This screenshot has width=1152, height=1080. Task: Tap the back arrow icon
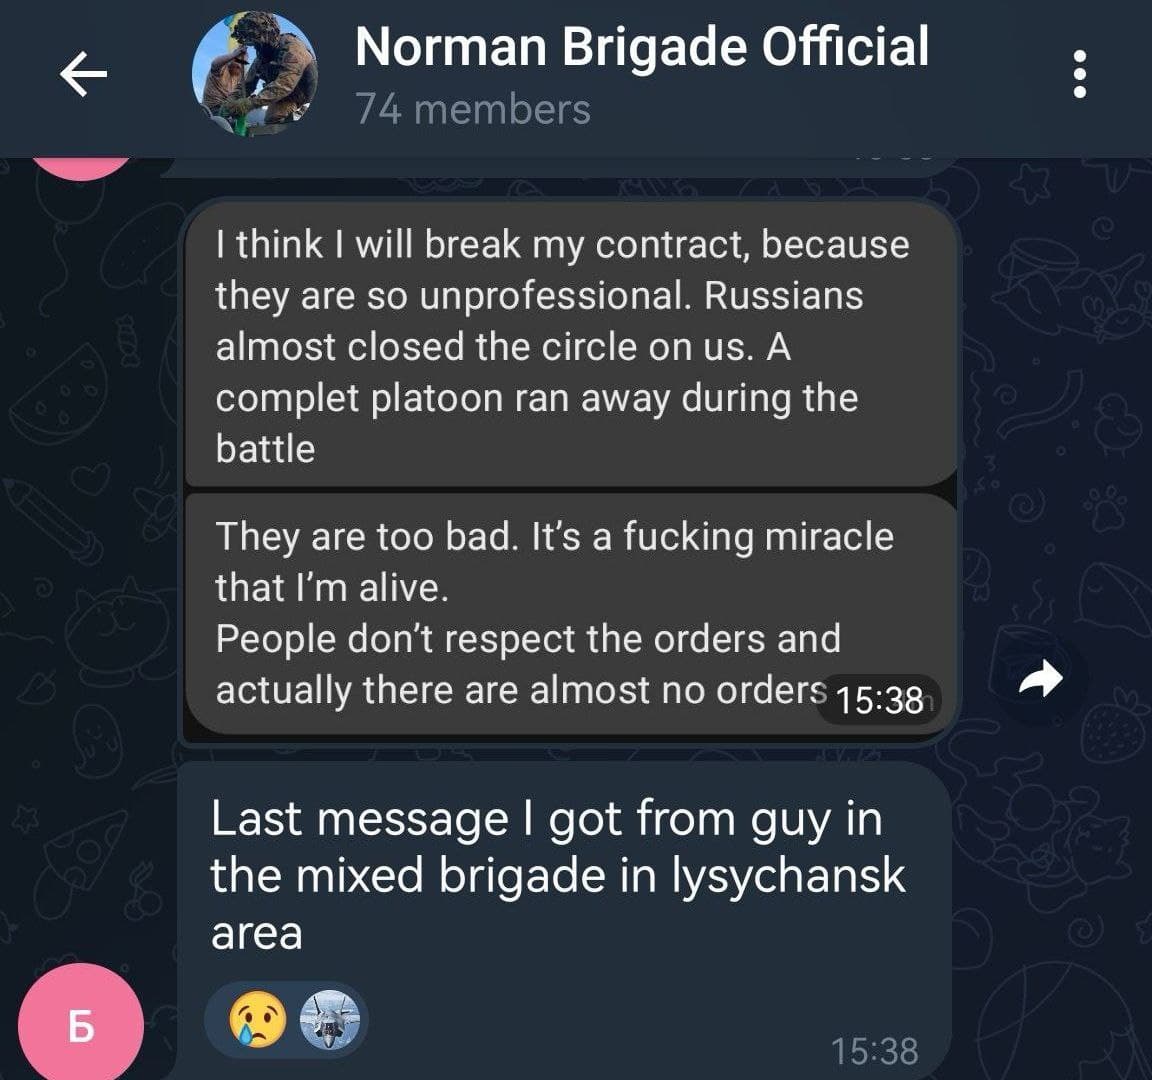[83, 73]
